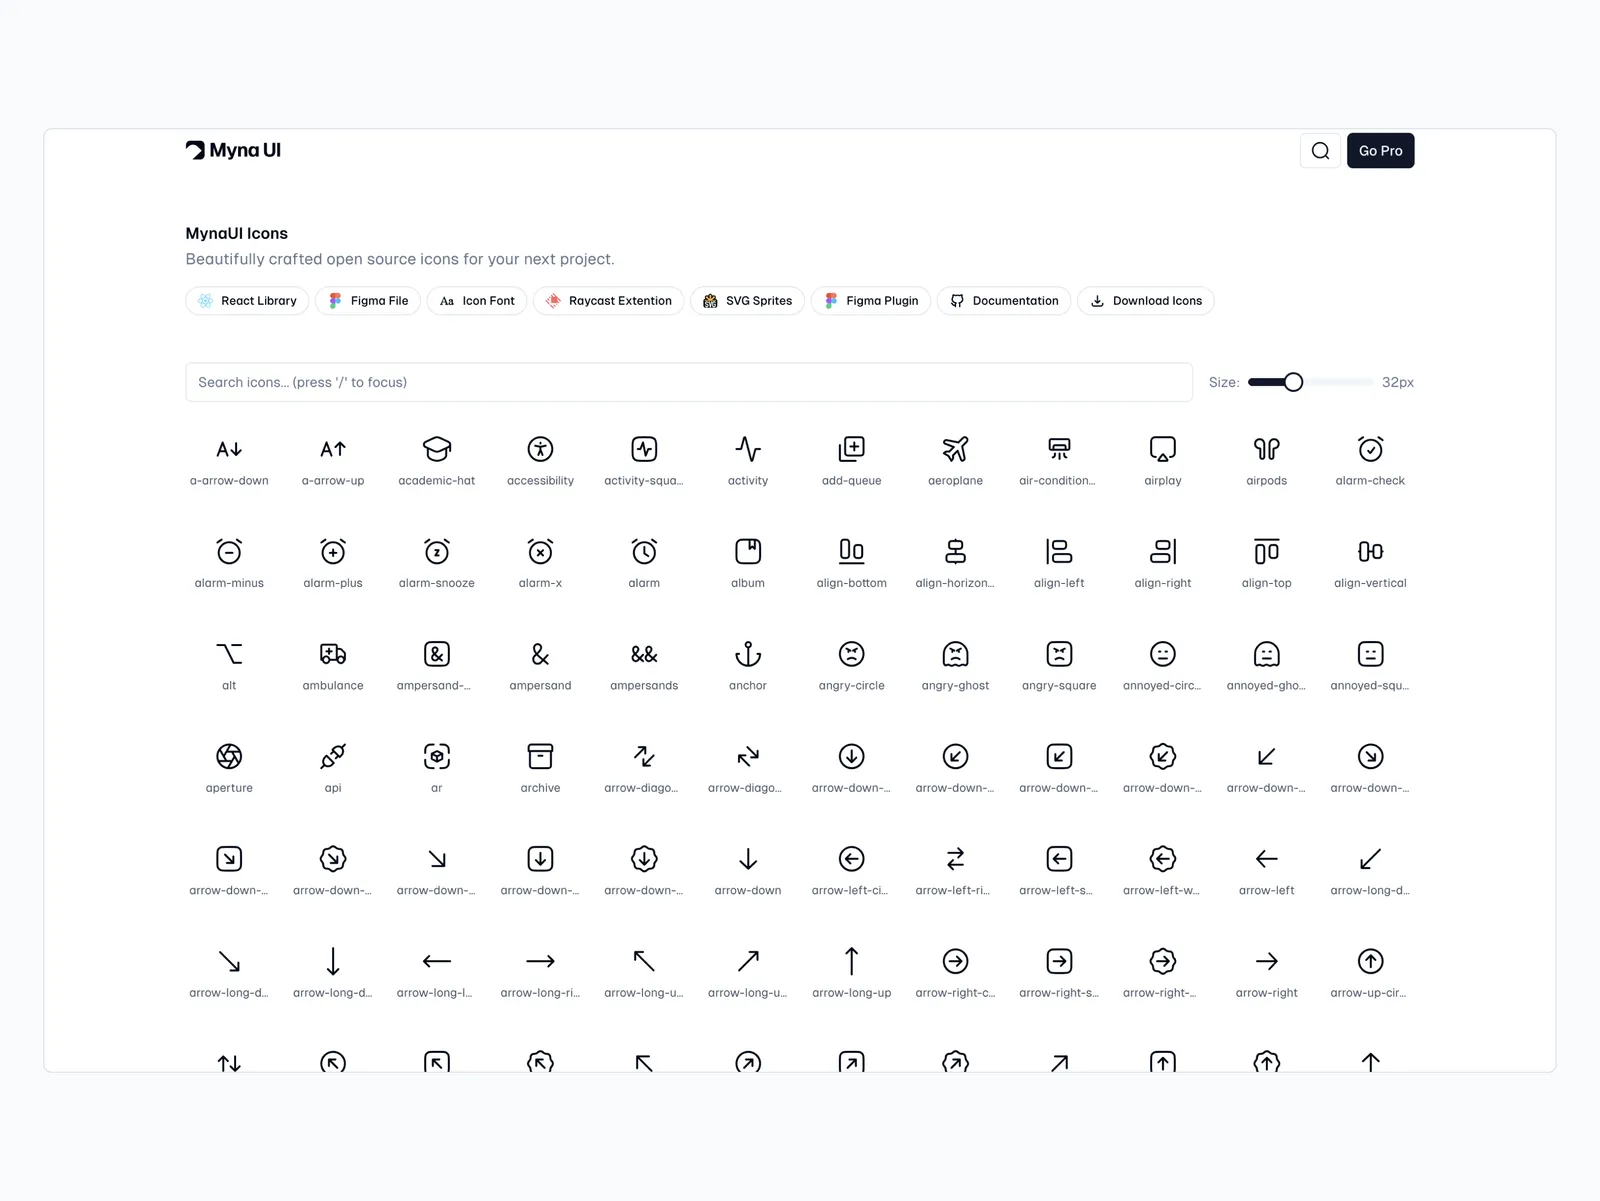Image resolution: width=1600 pixels, height=1201 pixels.
Task: Click the angry-ghost icon
Action: 955,655
